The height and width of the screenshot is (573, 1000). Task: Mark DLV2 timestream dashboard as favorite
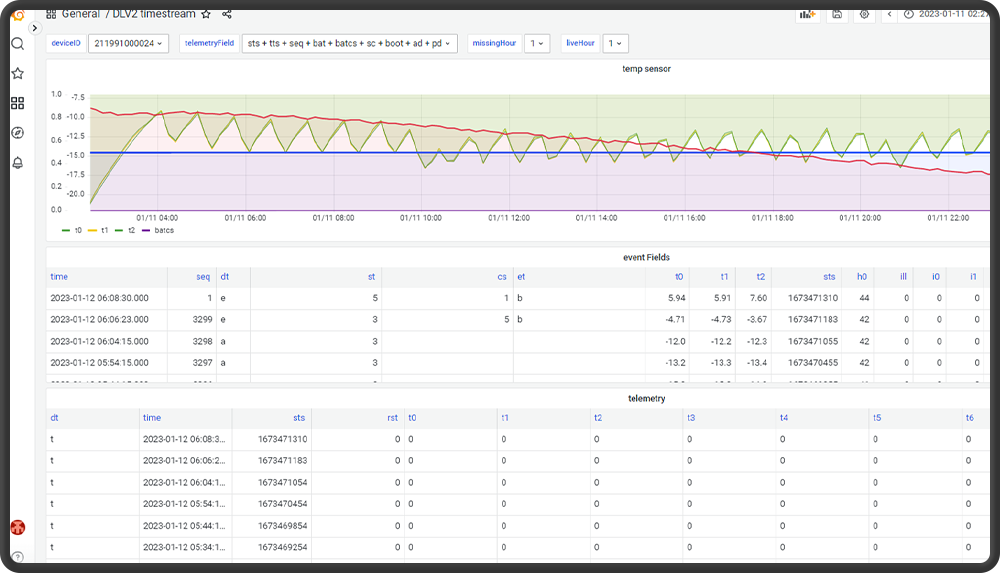click(206, 14)
